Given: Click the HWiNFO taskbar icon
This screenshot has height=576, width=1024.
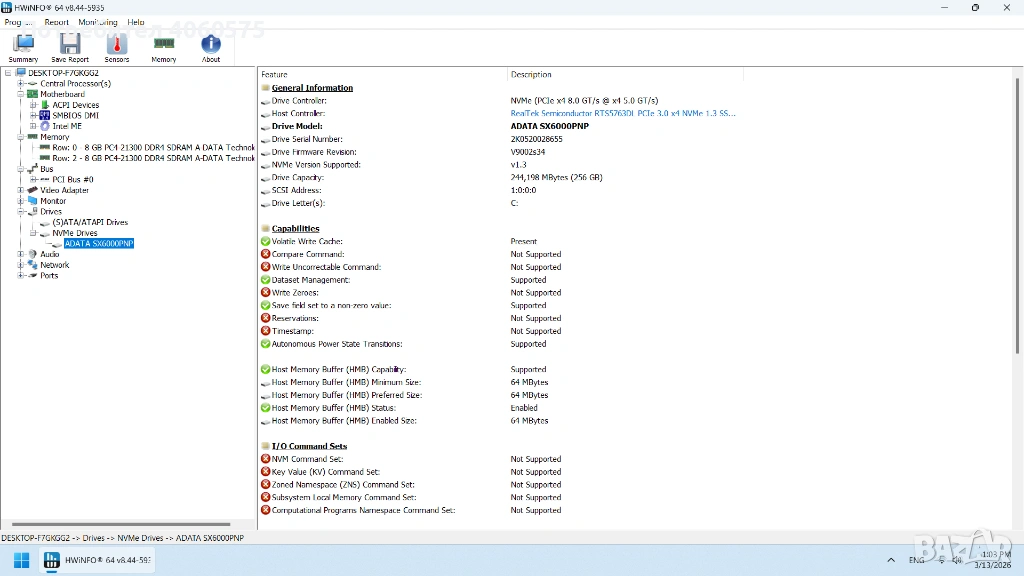Looking at the screenshot, I should pos(97,560).
